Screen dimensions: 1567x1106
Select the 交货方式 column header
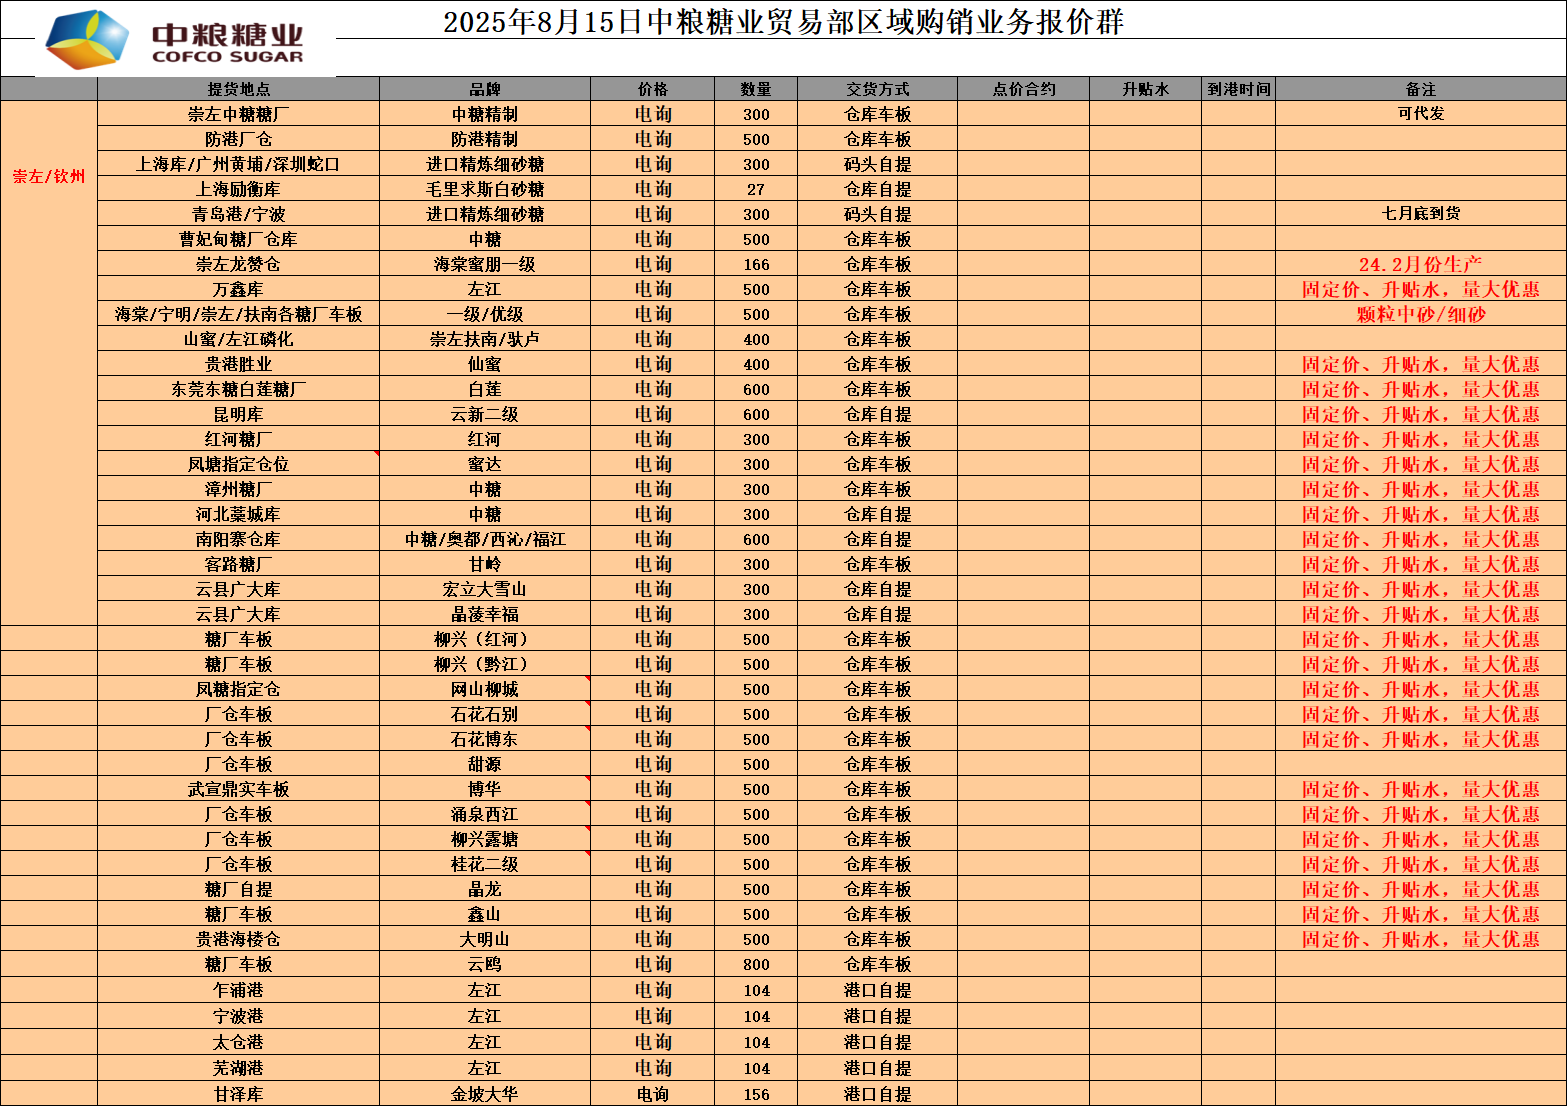coord(877,89)
